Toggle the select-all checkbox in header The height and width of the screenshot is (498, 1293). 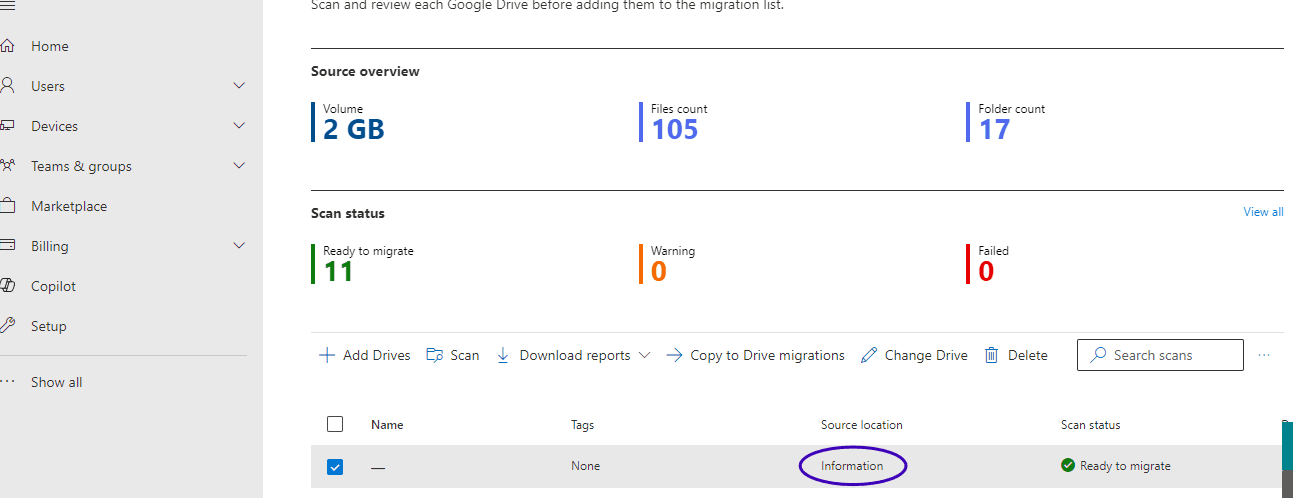[x=335, y=424]
